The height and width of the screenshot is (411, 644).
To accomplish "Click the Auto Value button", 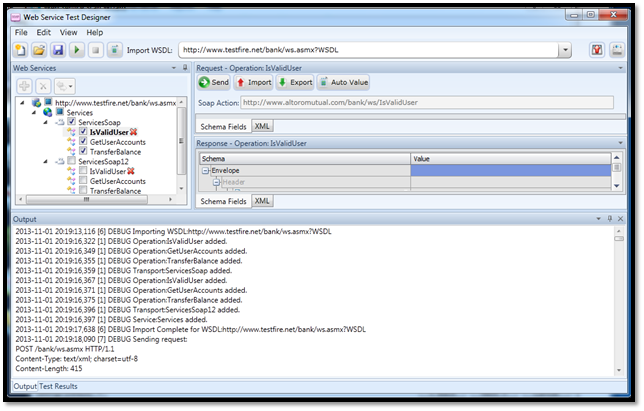I will [343, 82].
